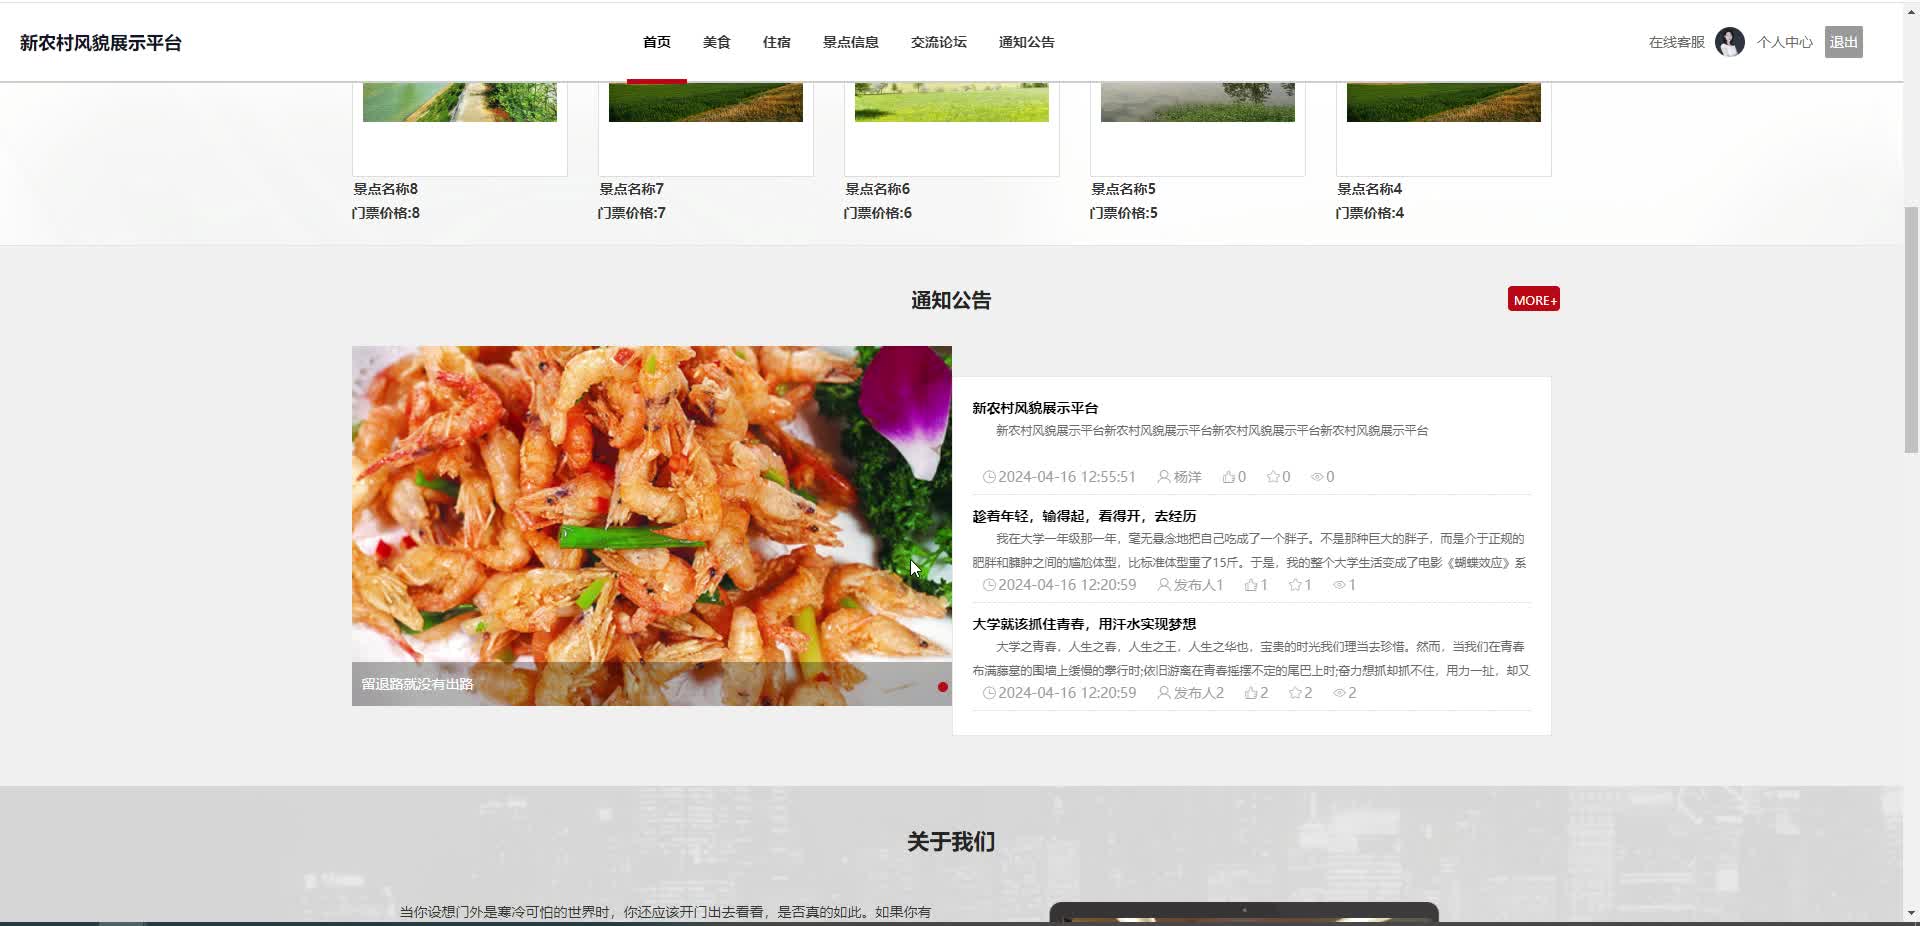
Task: Open the user avatar in the header
Action: 1730,42
